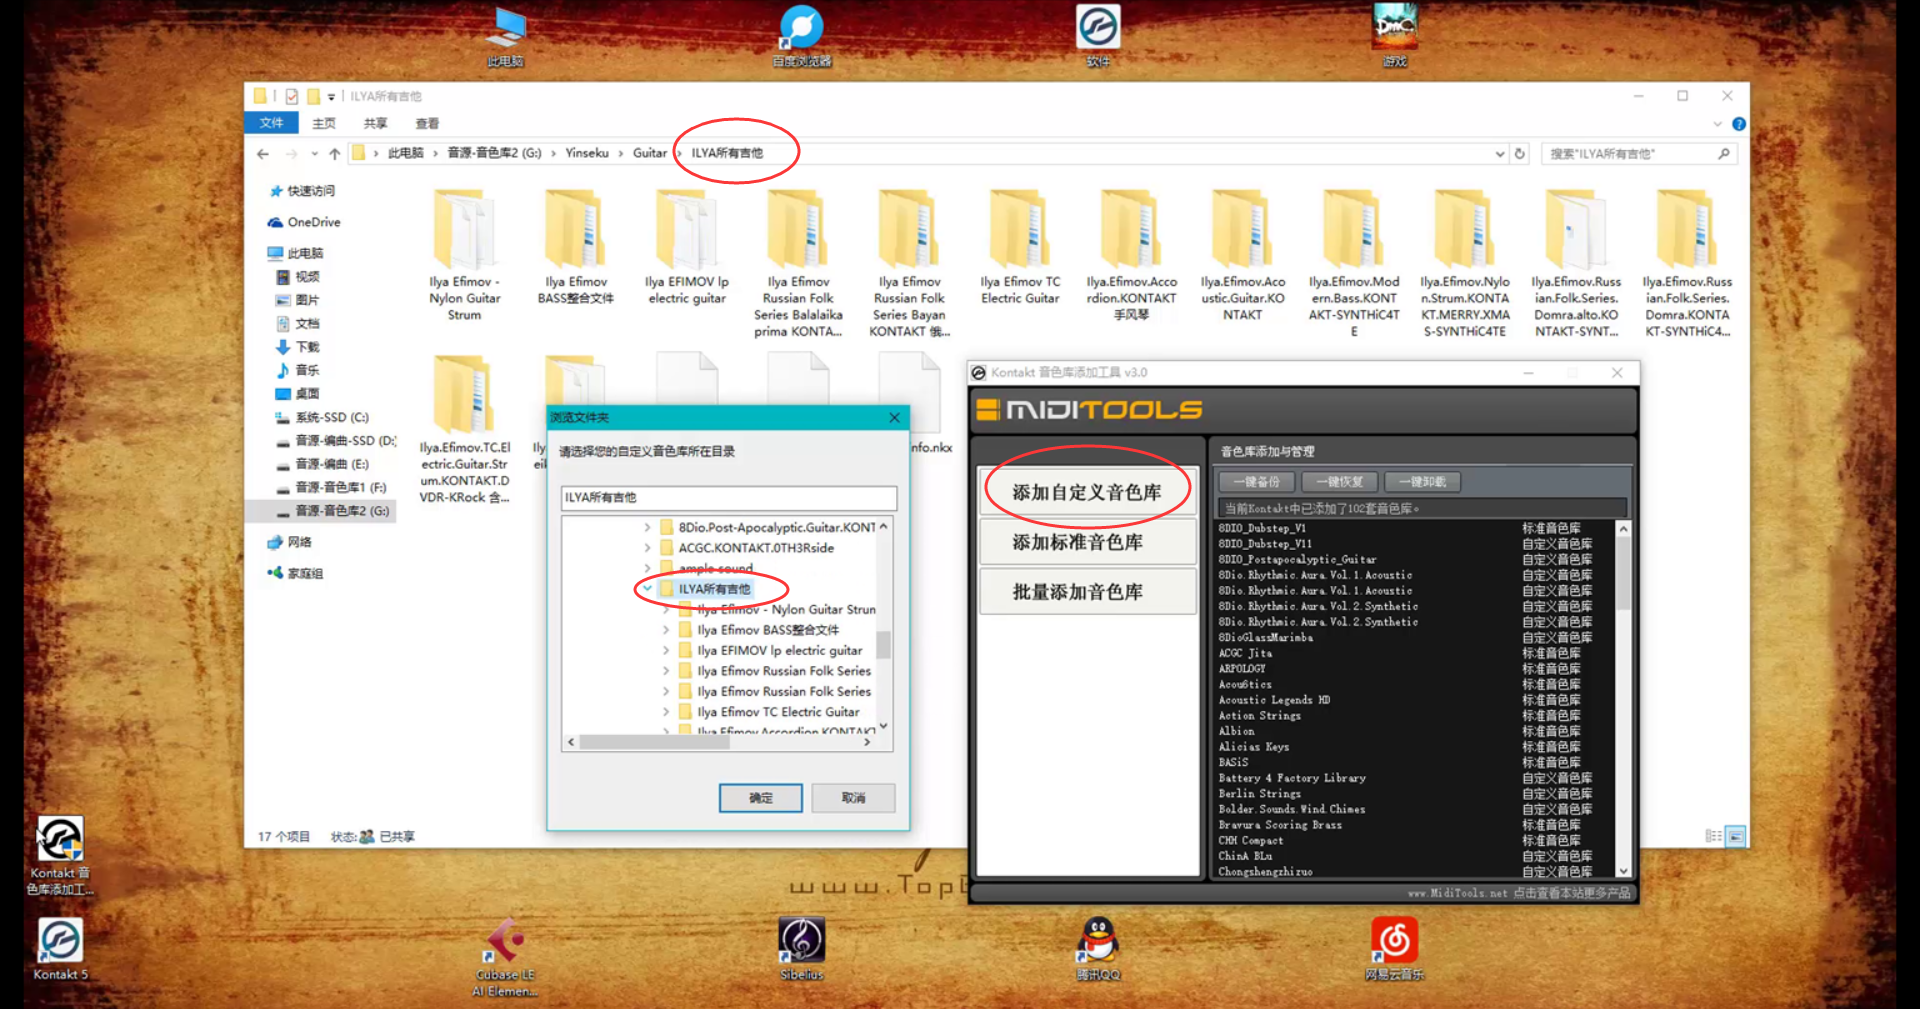Click the Kontakt library list scrollbar
This screenshot has height=1009, width=1920.
click(1623, 573)
